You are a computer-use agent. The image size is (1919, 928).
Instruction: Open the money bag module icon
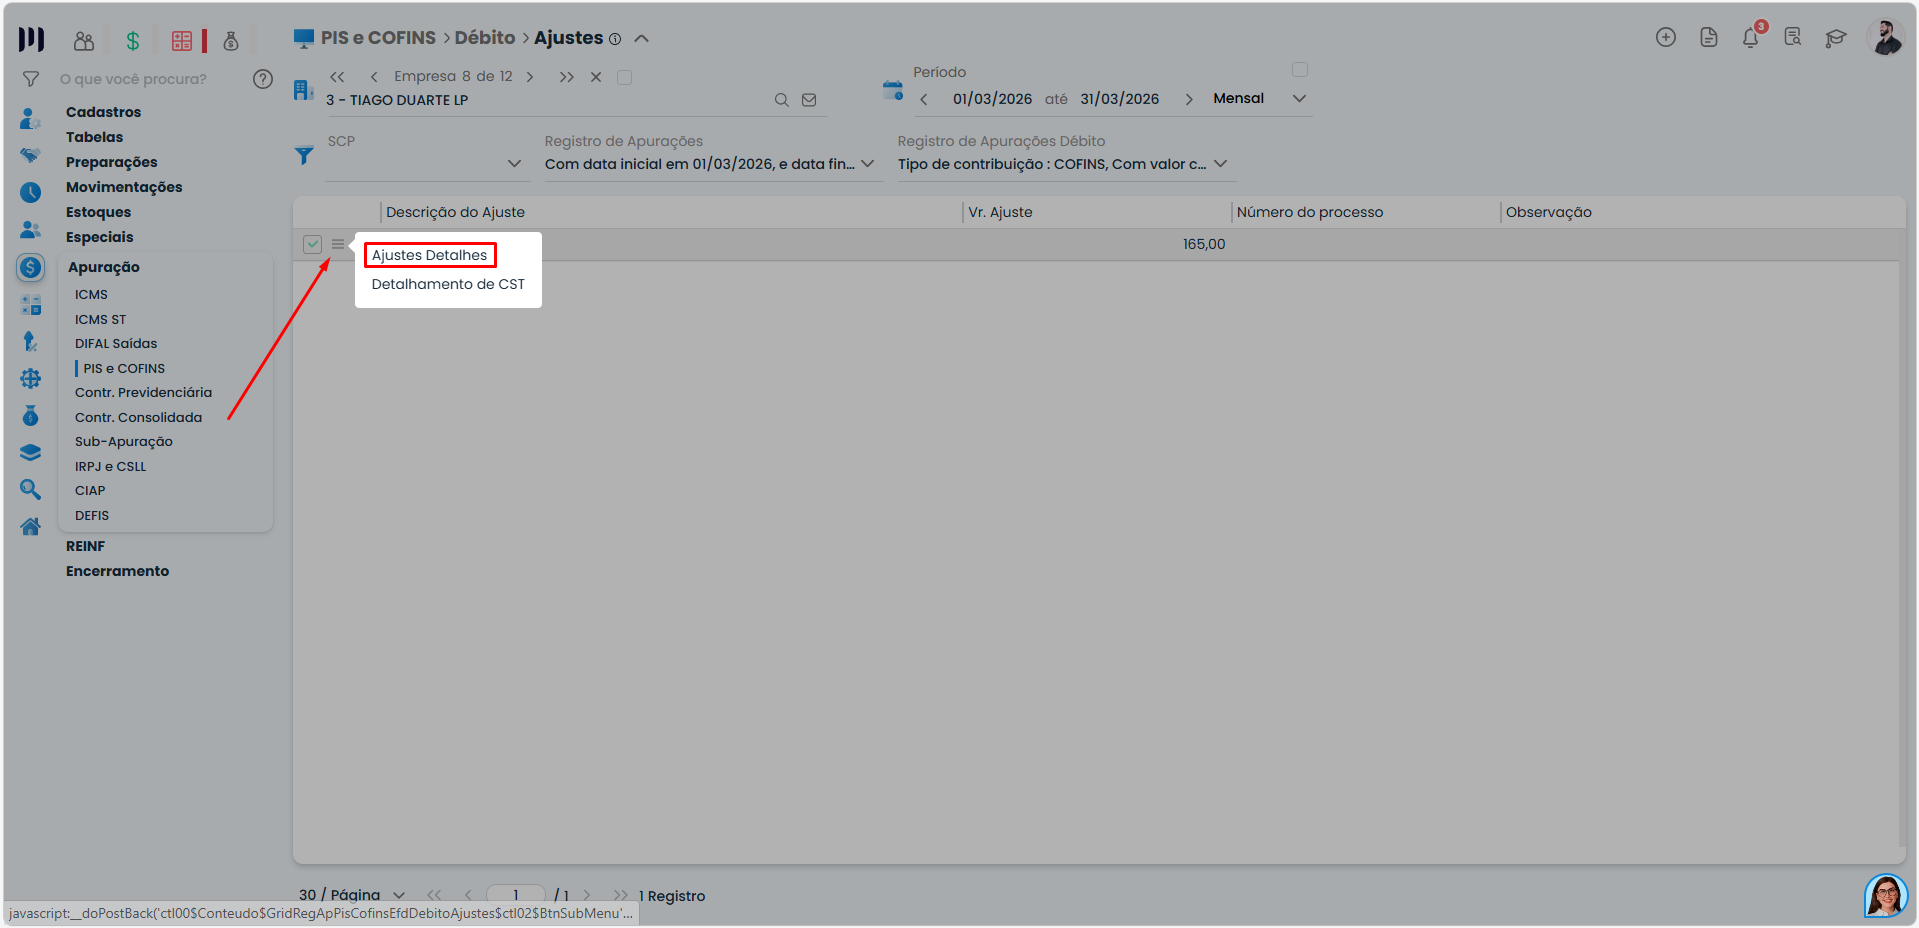(231, 41)
